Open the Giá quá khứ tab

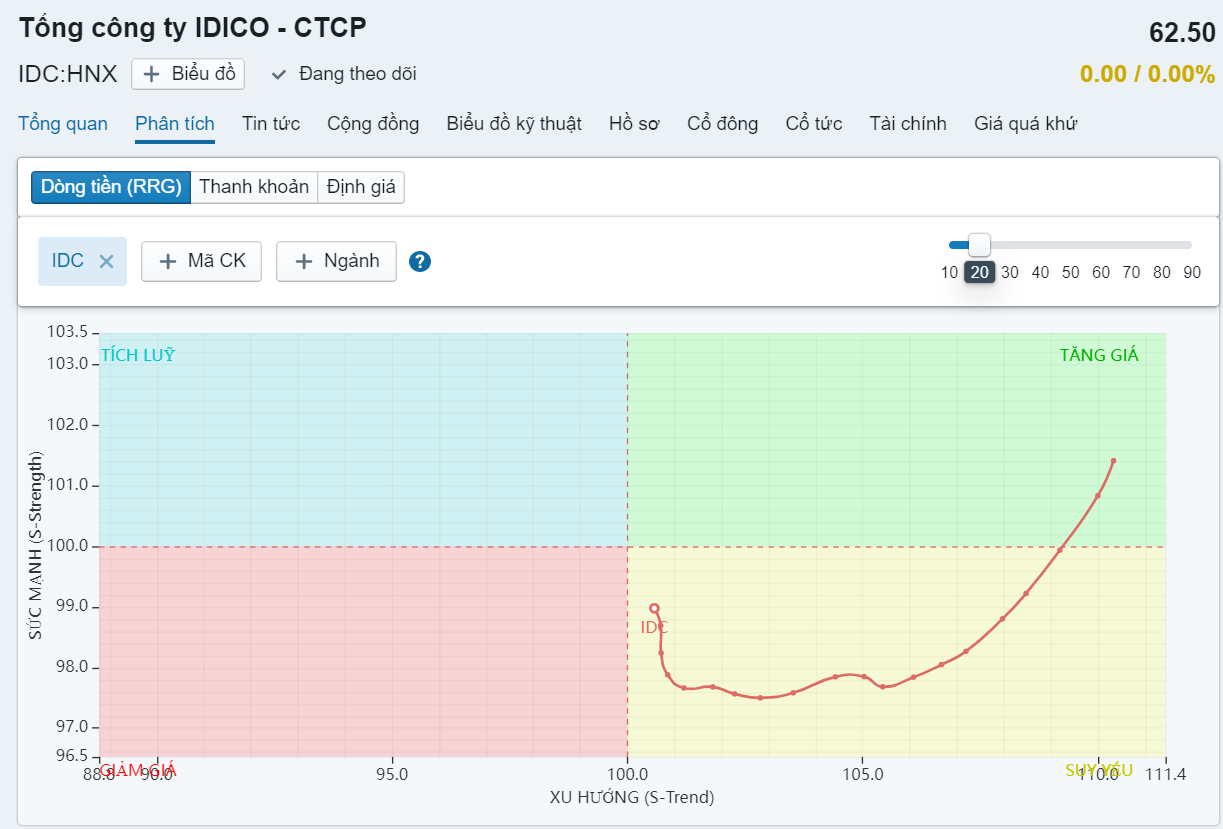point(1025,124)
